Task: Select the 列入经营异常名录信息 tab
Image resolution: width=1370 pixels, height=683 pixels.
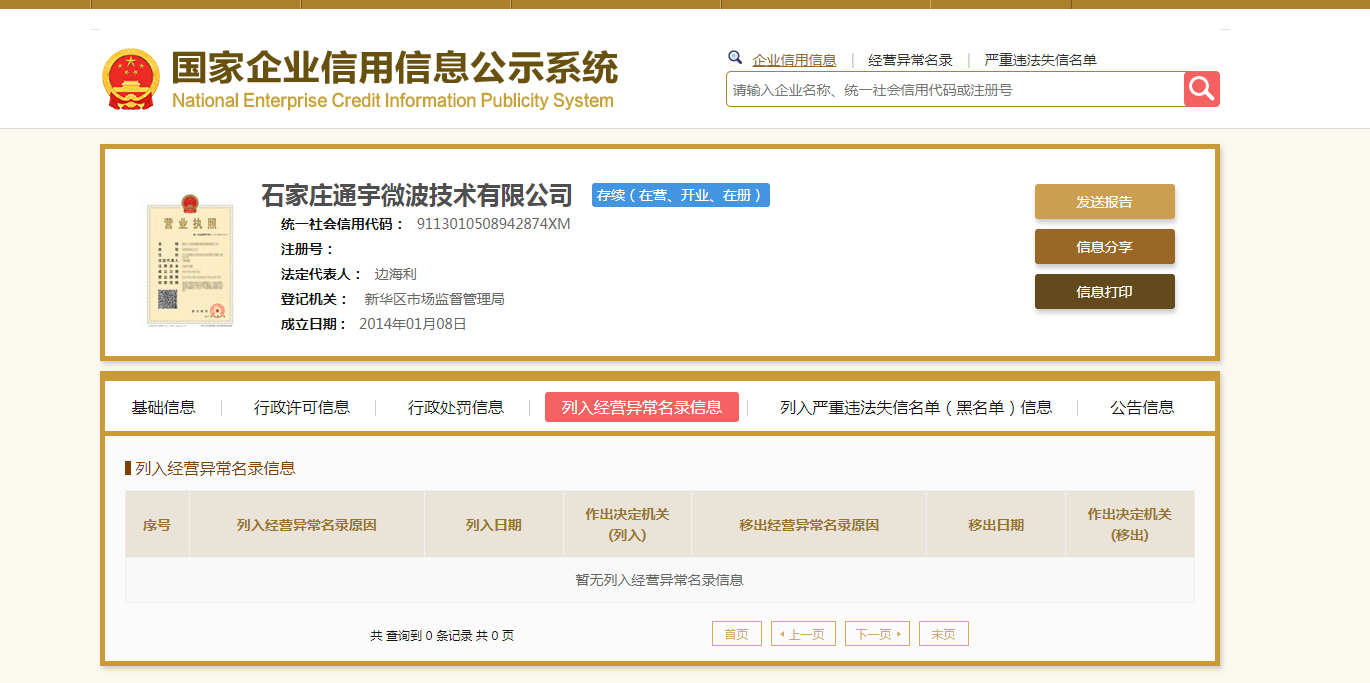Action: tap(642, 407)
